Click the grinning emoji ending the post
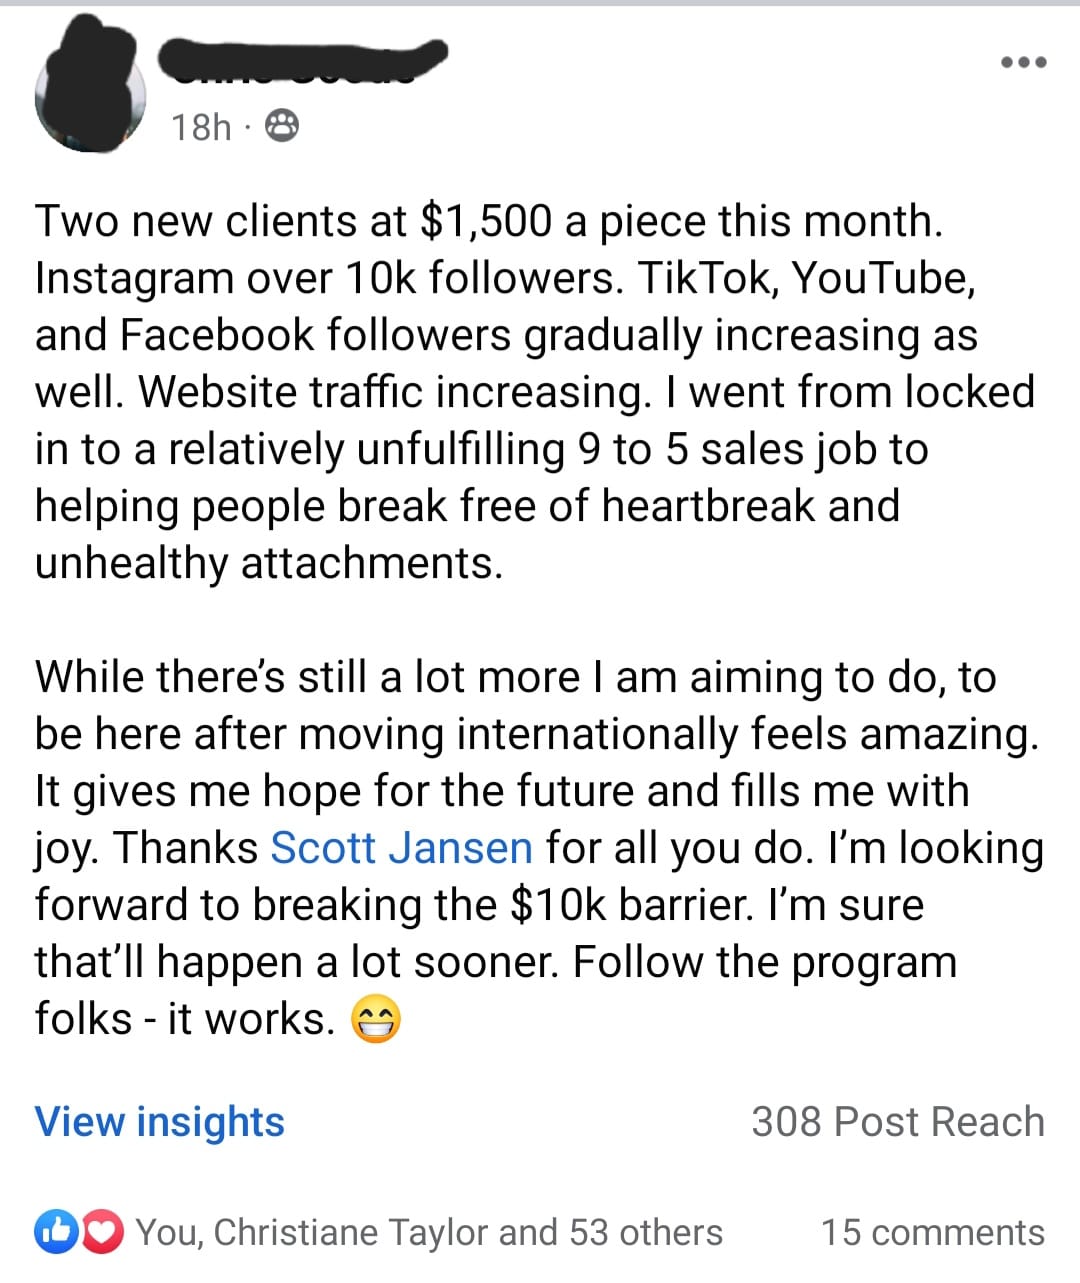1080x1283 pixels. point(376,1020)
